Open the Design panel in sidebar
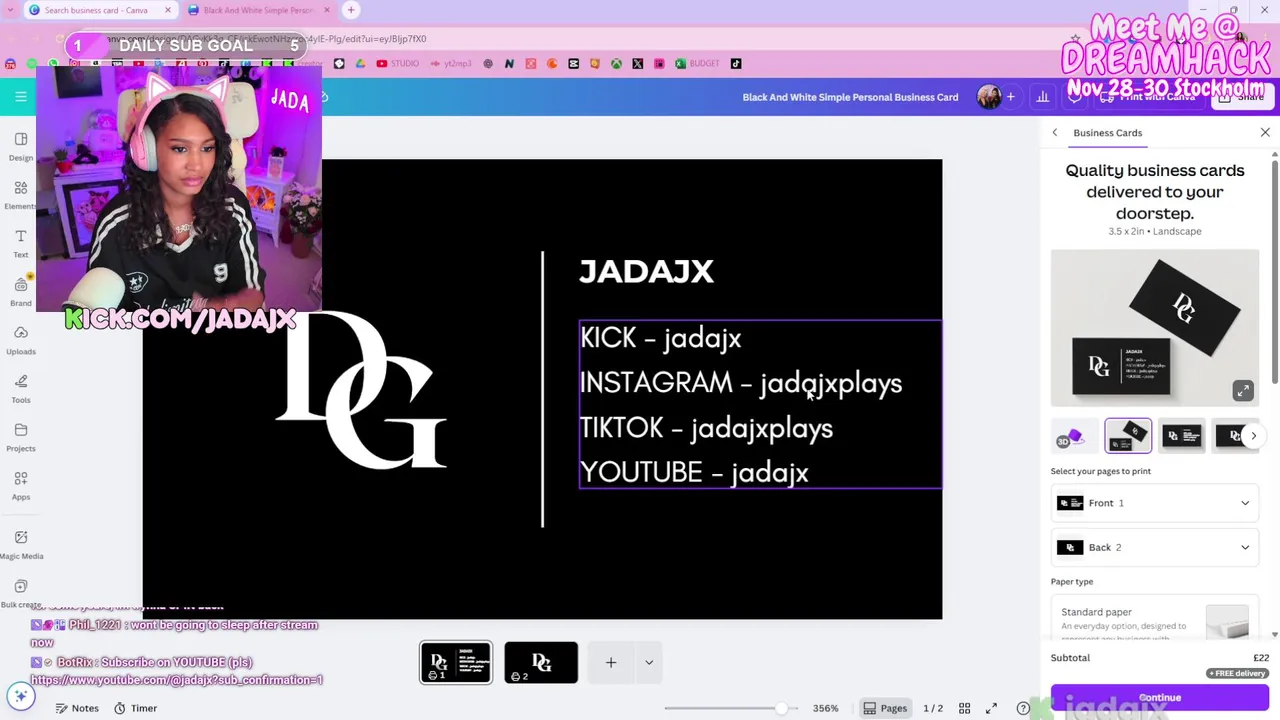Image resolution: width=1280 pixels, height=720 pixels. pyautogui.click(x=20, y=145)
